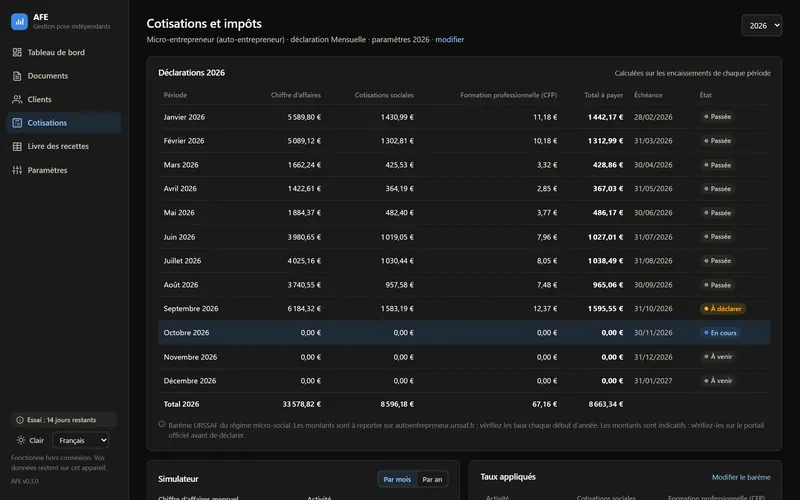Click the Octobre 2026 highlighted row label
Image resolution: width=800 pixels, height=500 pixels.
(x=186, y=333)
